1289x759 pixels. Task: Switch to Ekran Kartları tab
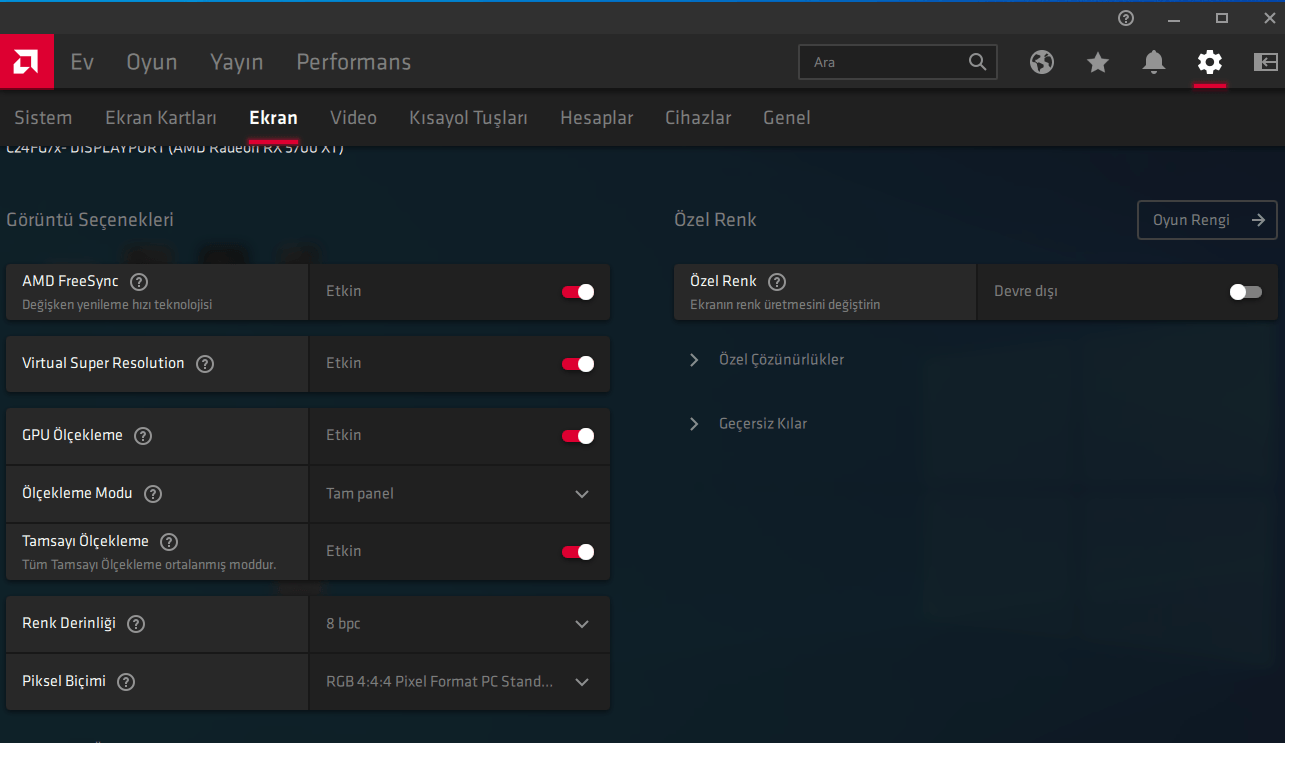pos(161,118)
